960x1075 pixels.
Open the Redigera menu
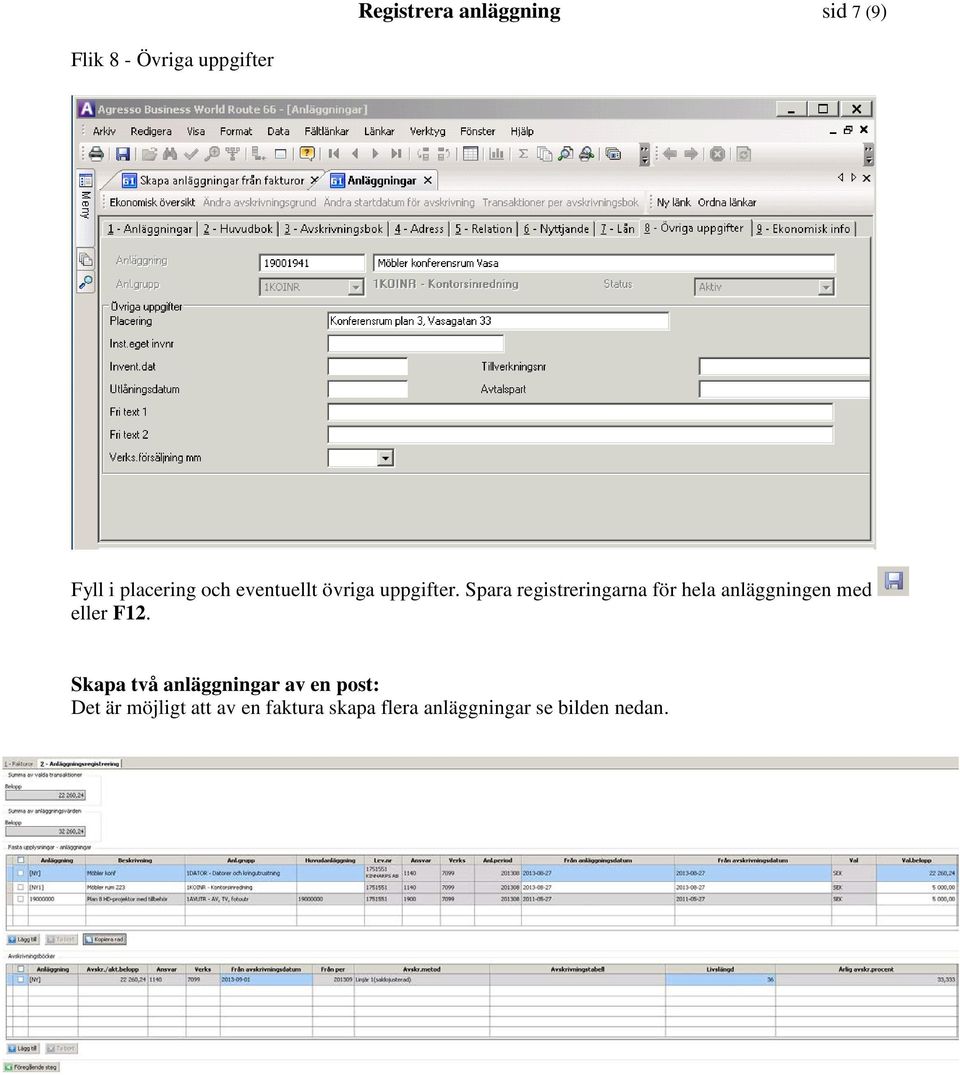click(x=151, y=131)
